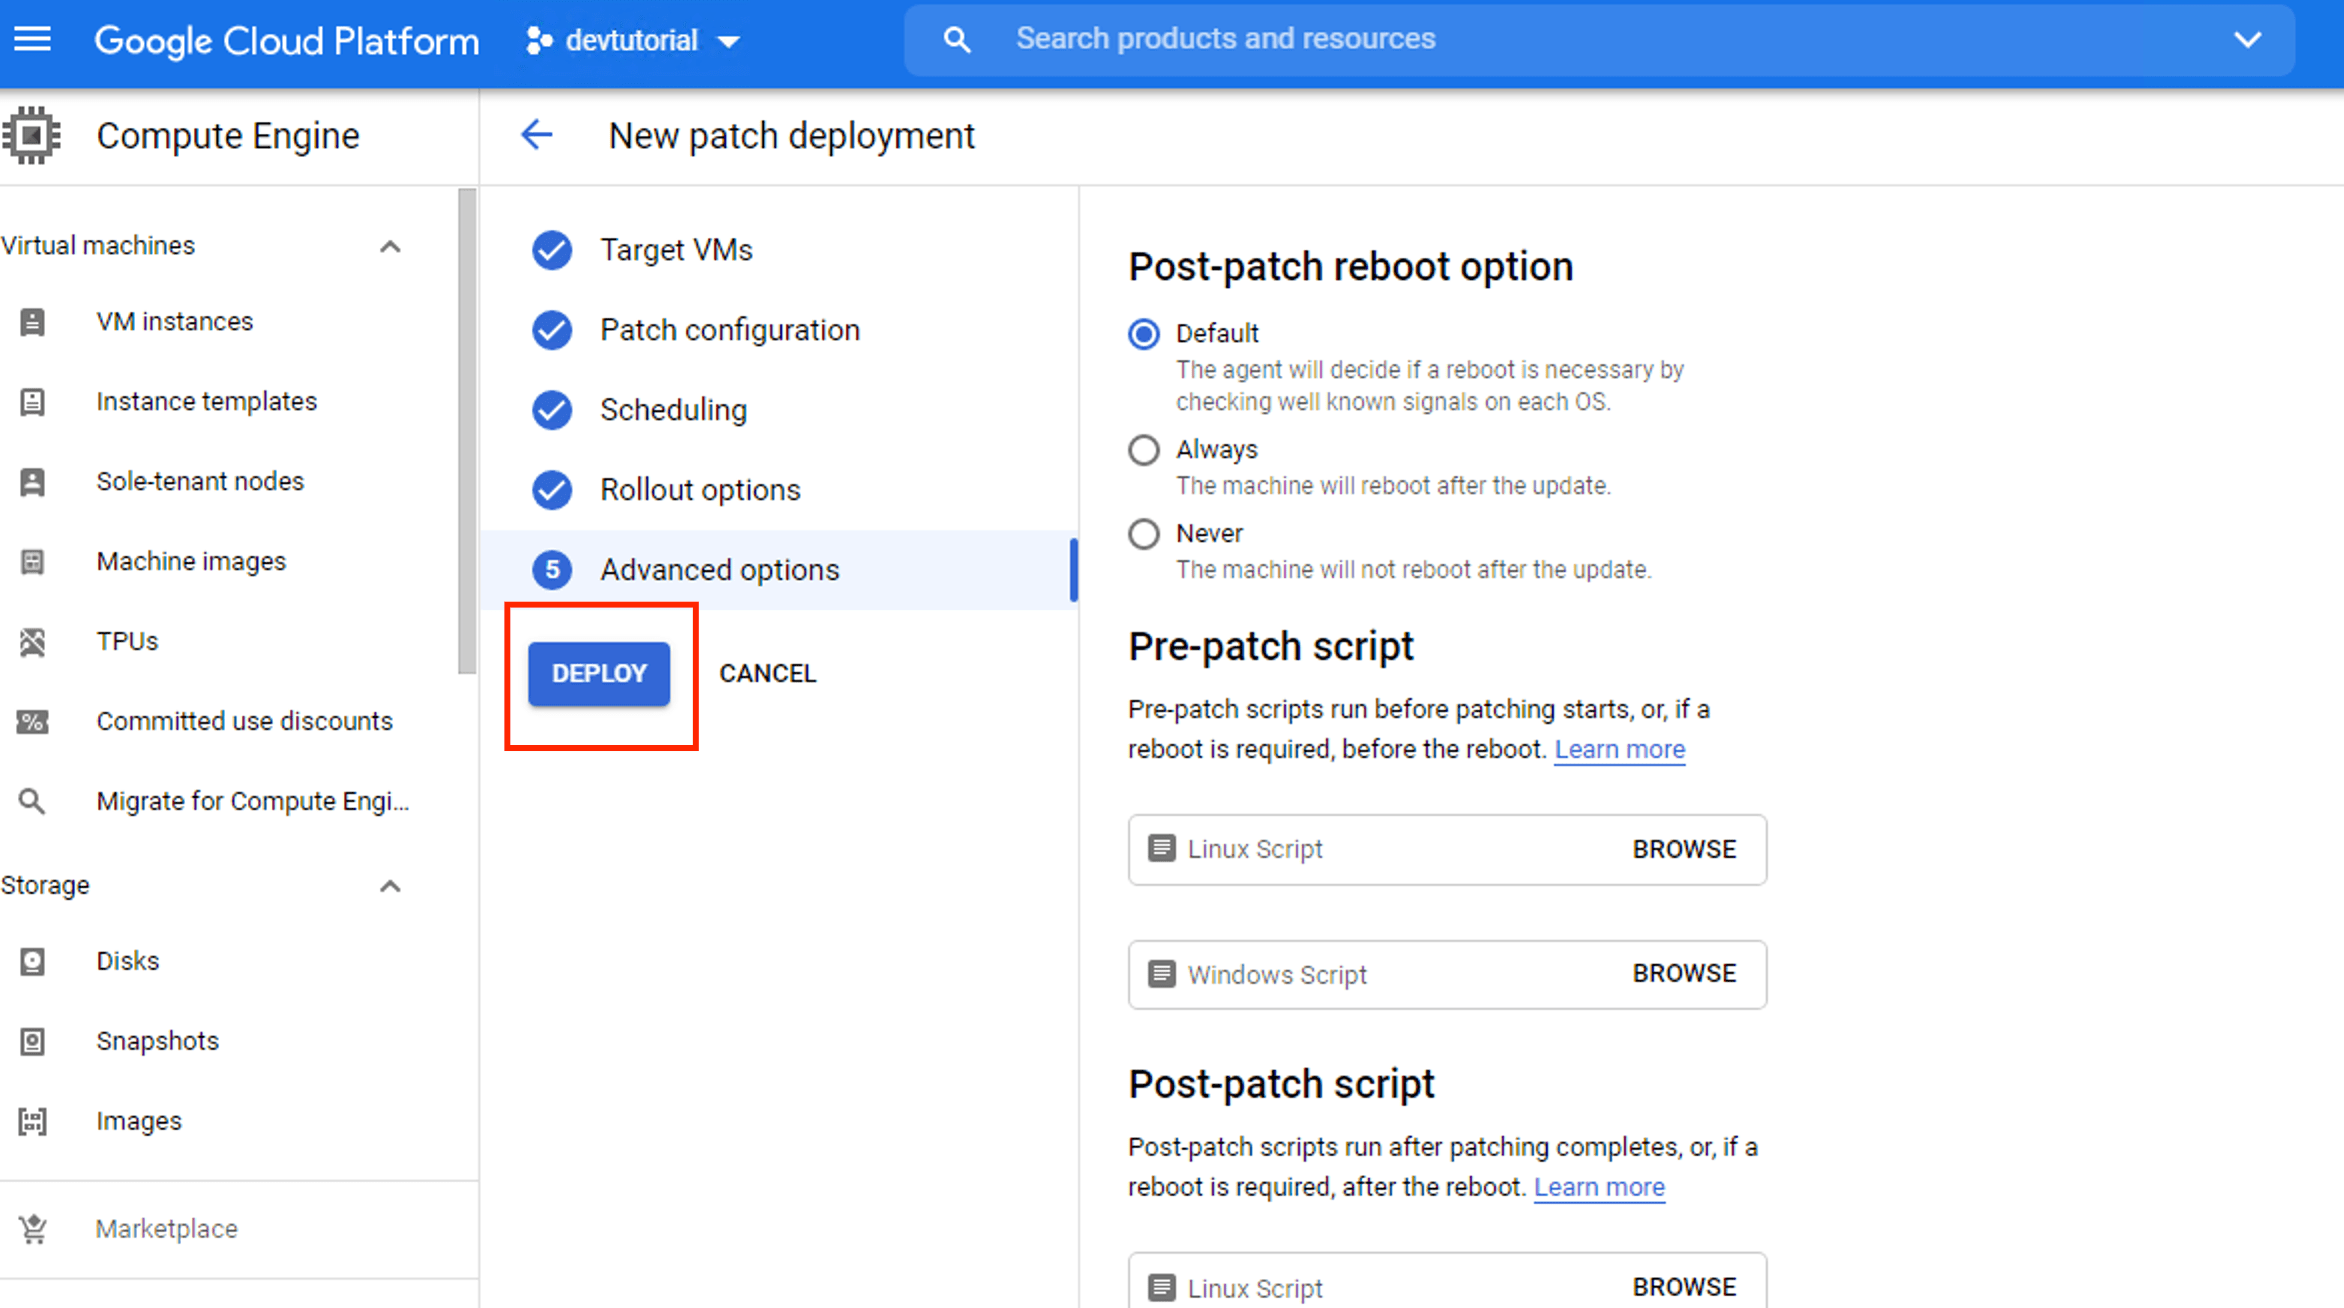Select the Default reboot option
The width and height of the screenshot is (2344, 1308).
(1143, 334)
